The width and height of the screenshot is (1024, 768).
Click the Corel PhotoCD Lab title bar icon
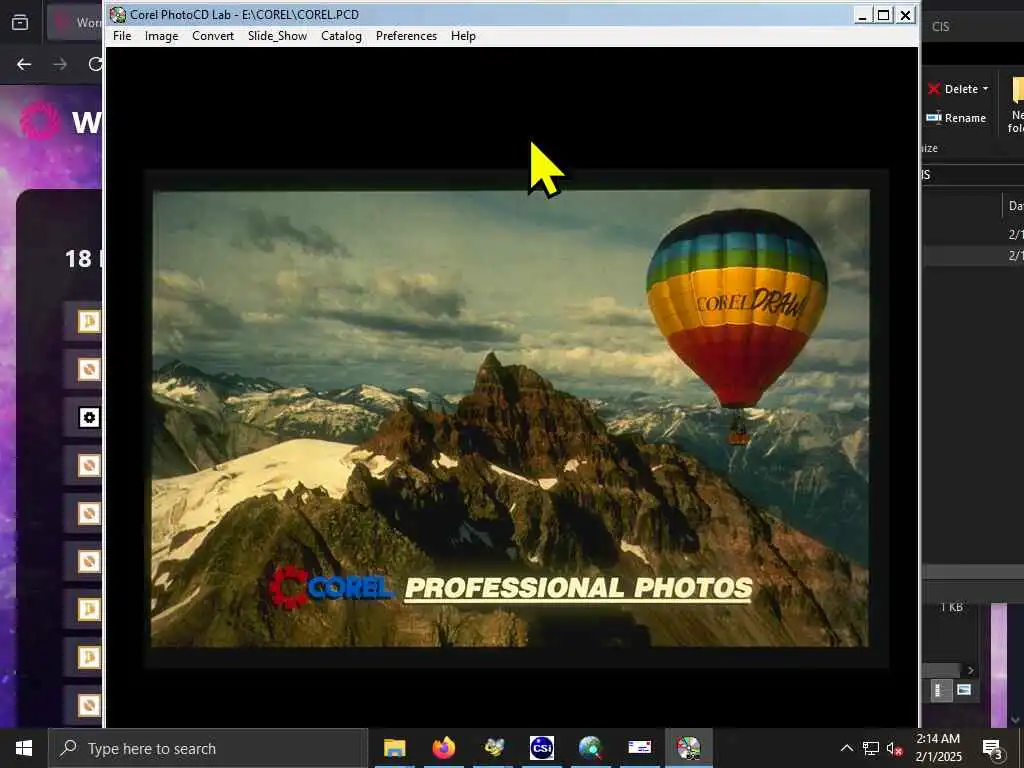(x=118, y=14)
